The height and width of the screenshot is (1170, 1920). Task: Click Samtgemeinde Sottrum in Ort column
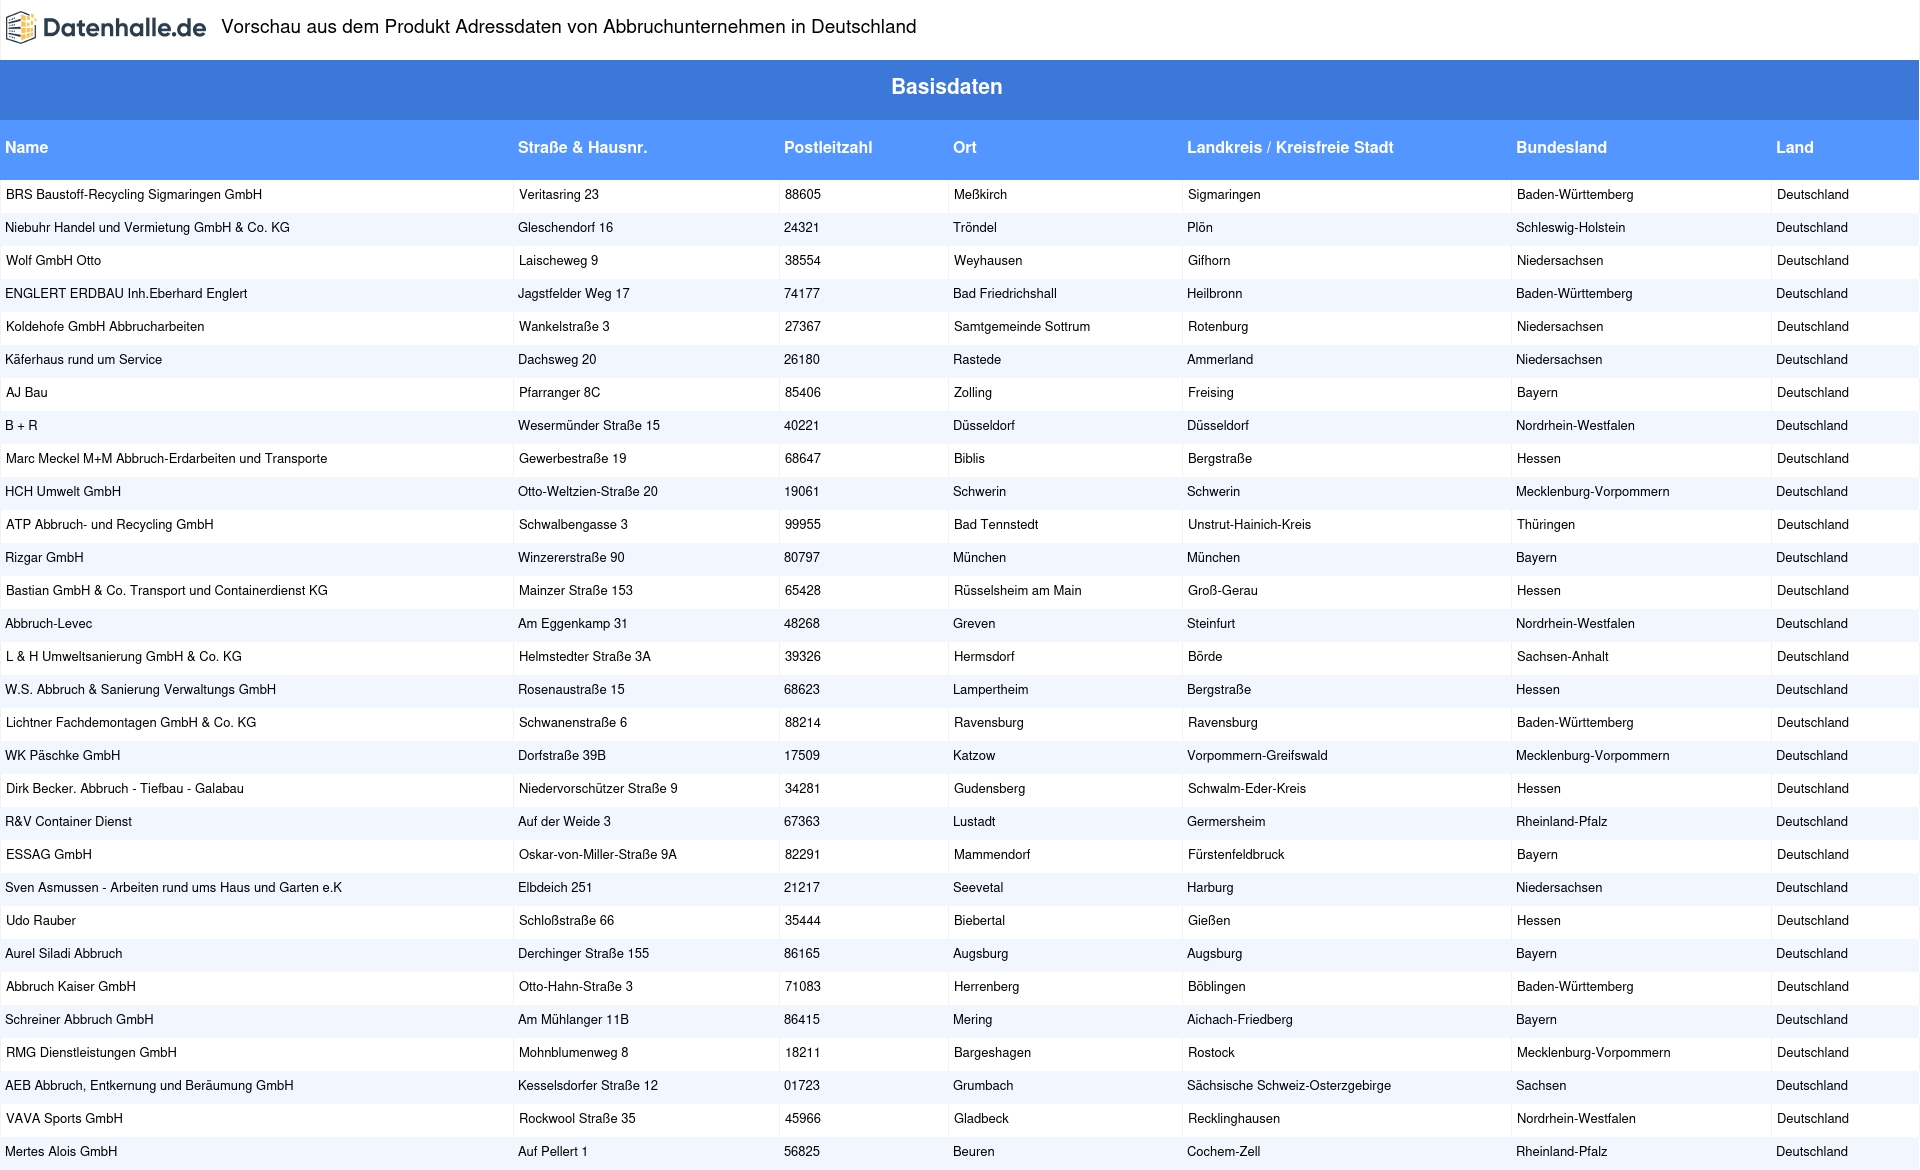pos(1022,327)
